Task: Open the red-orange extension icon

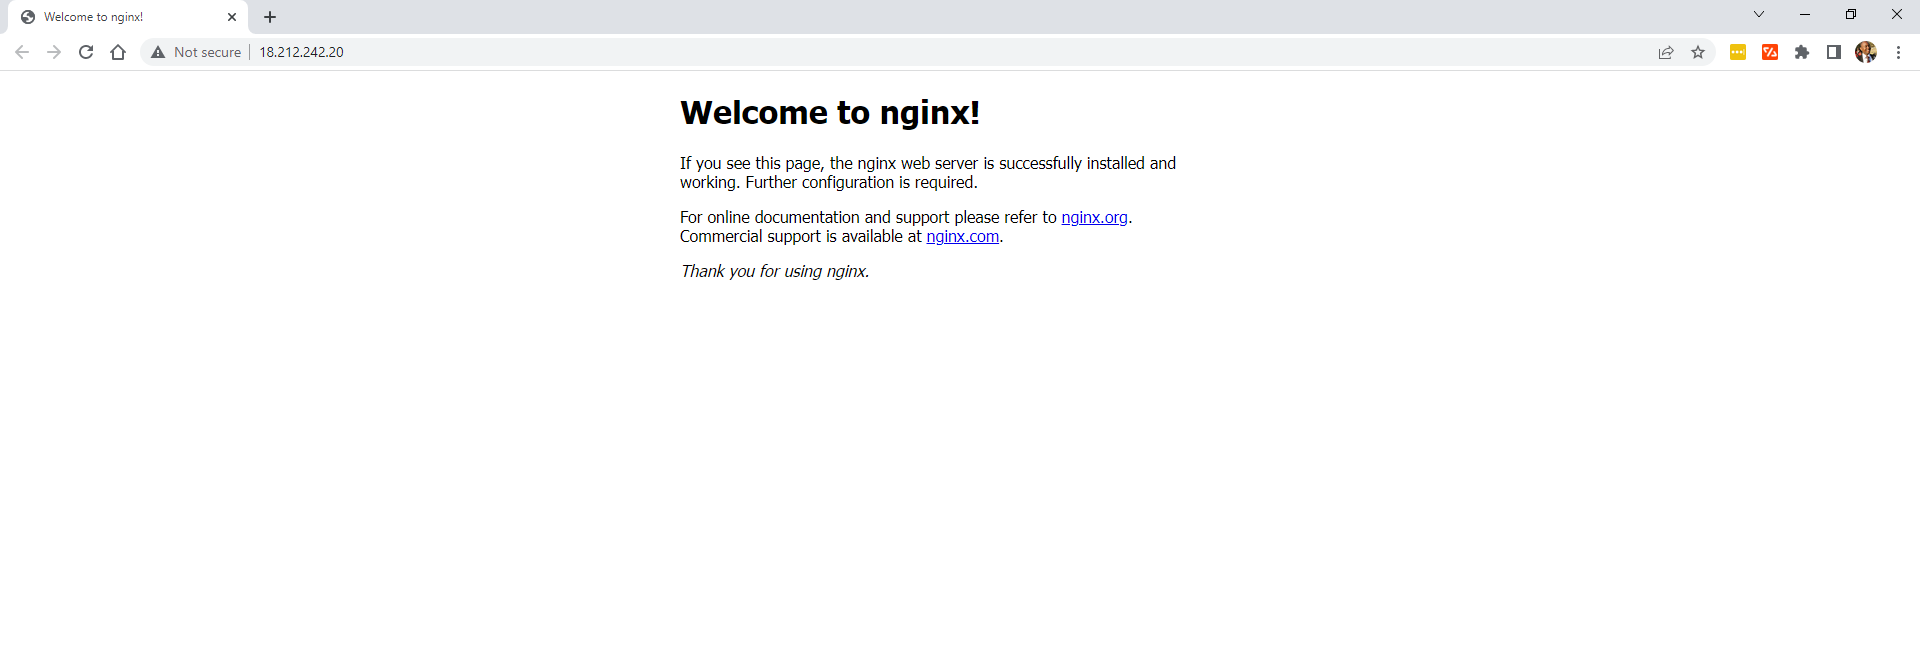Action: click(1770, 52)
